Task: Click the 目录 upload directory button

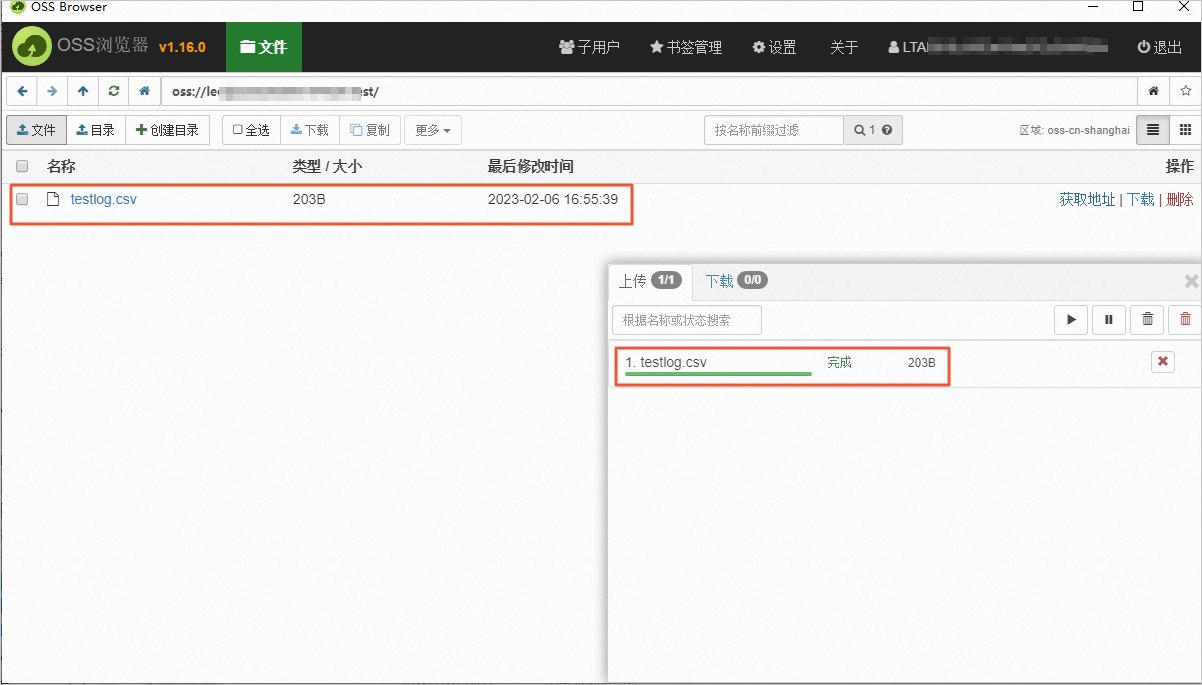Action: click(96, 130)
